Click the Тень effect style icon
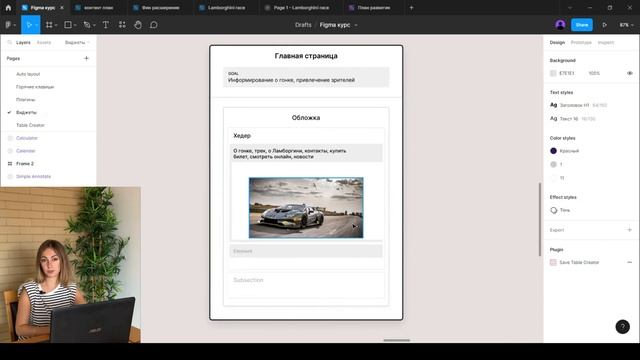This screenshot has width=640, height=360. (553, 210)
